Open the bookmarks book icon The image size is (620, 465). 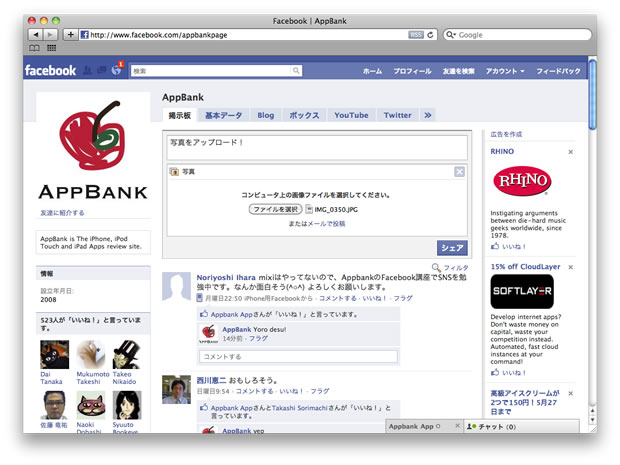34,48
